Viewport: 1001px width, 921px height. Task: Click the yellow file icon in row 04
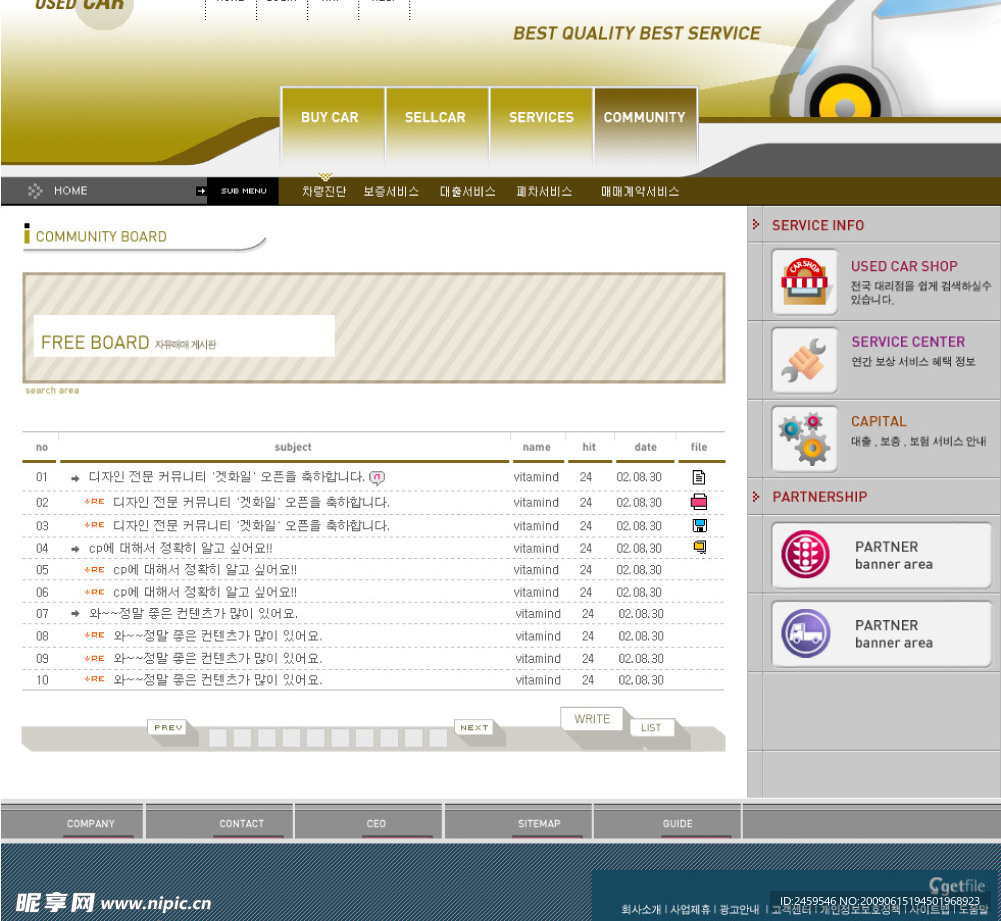click(x=699, y=547)
